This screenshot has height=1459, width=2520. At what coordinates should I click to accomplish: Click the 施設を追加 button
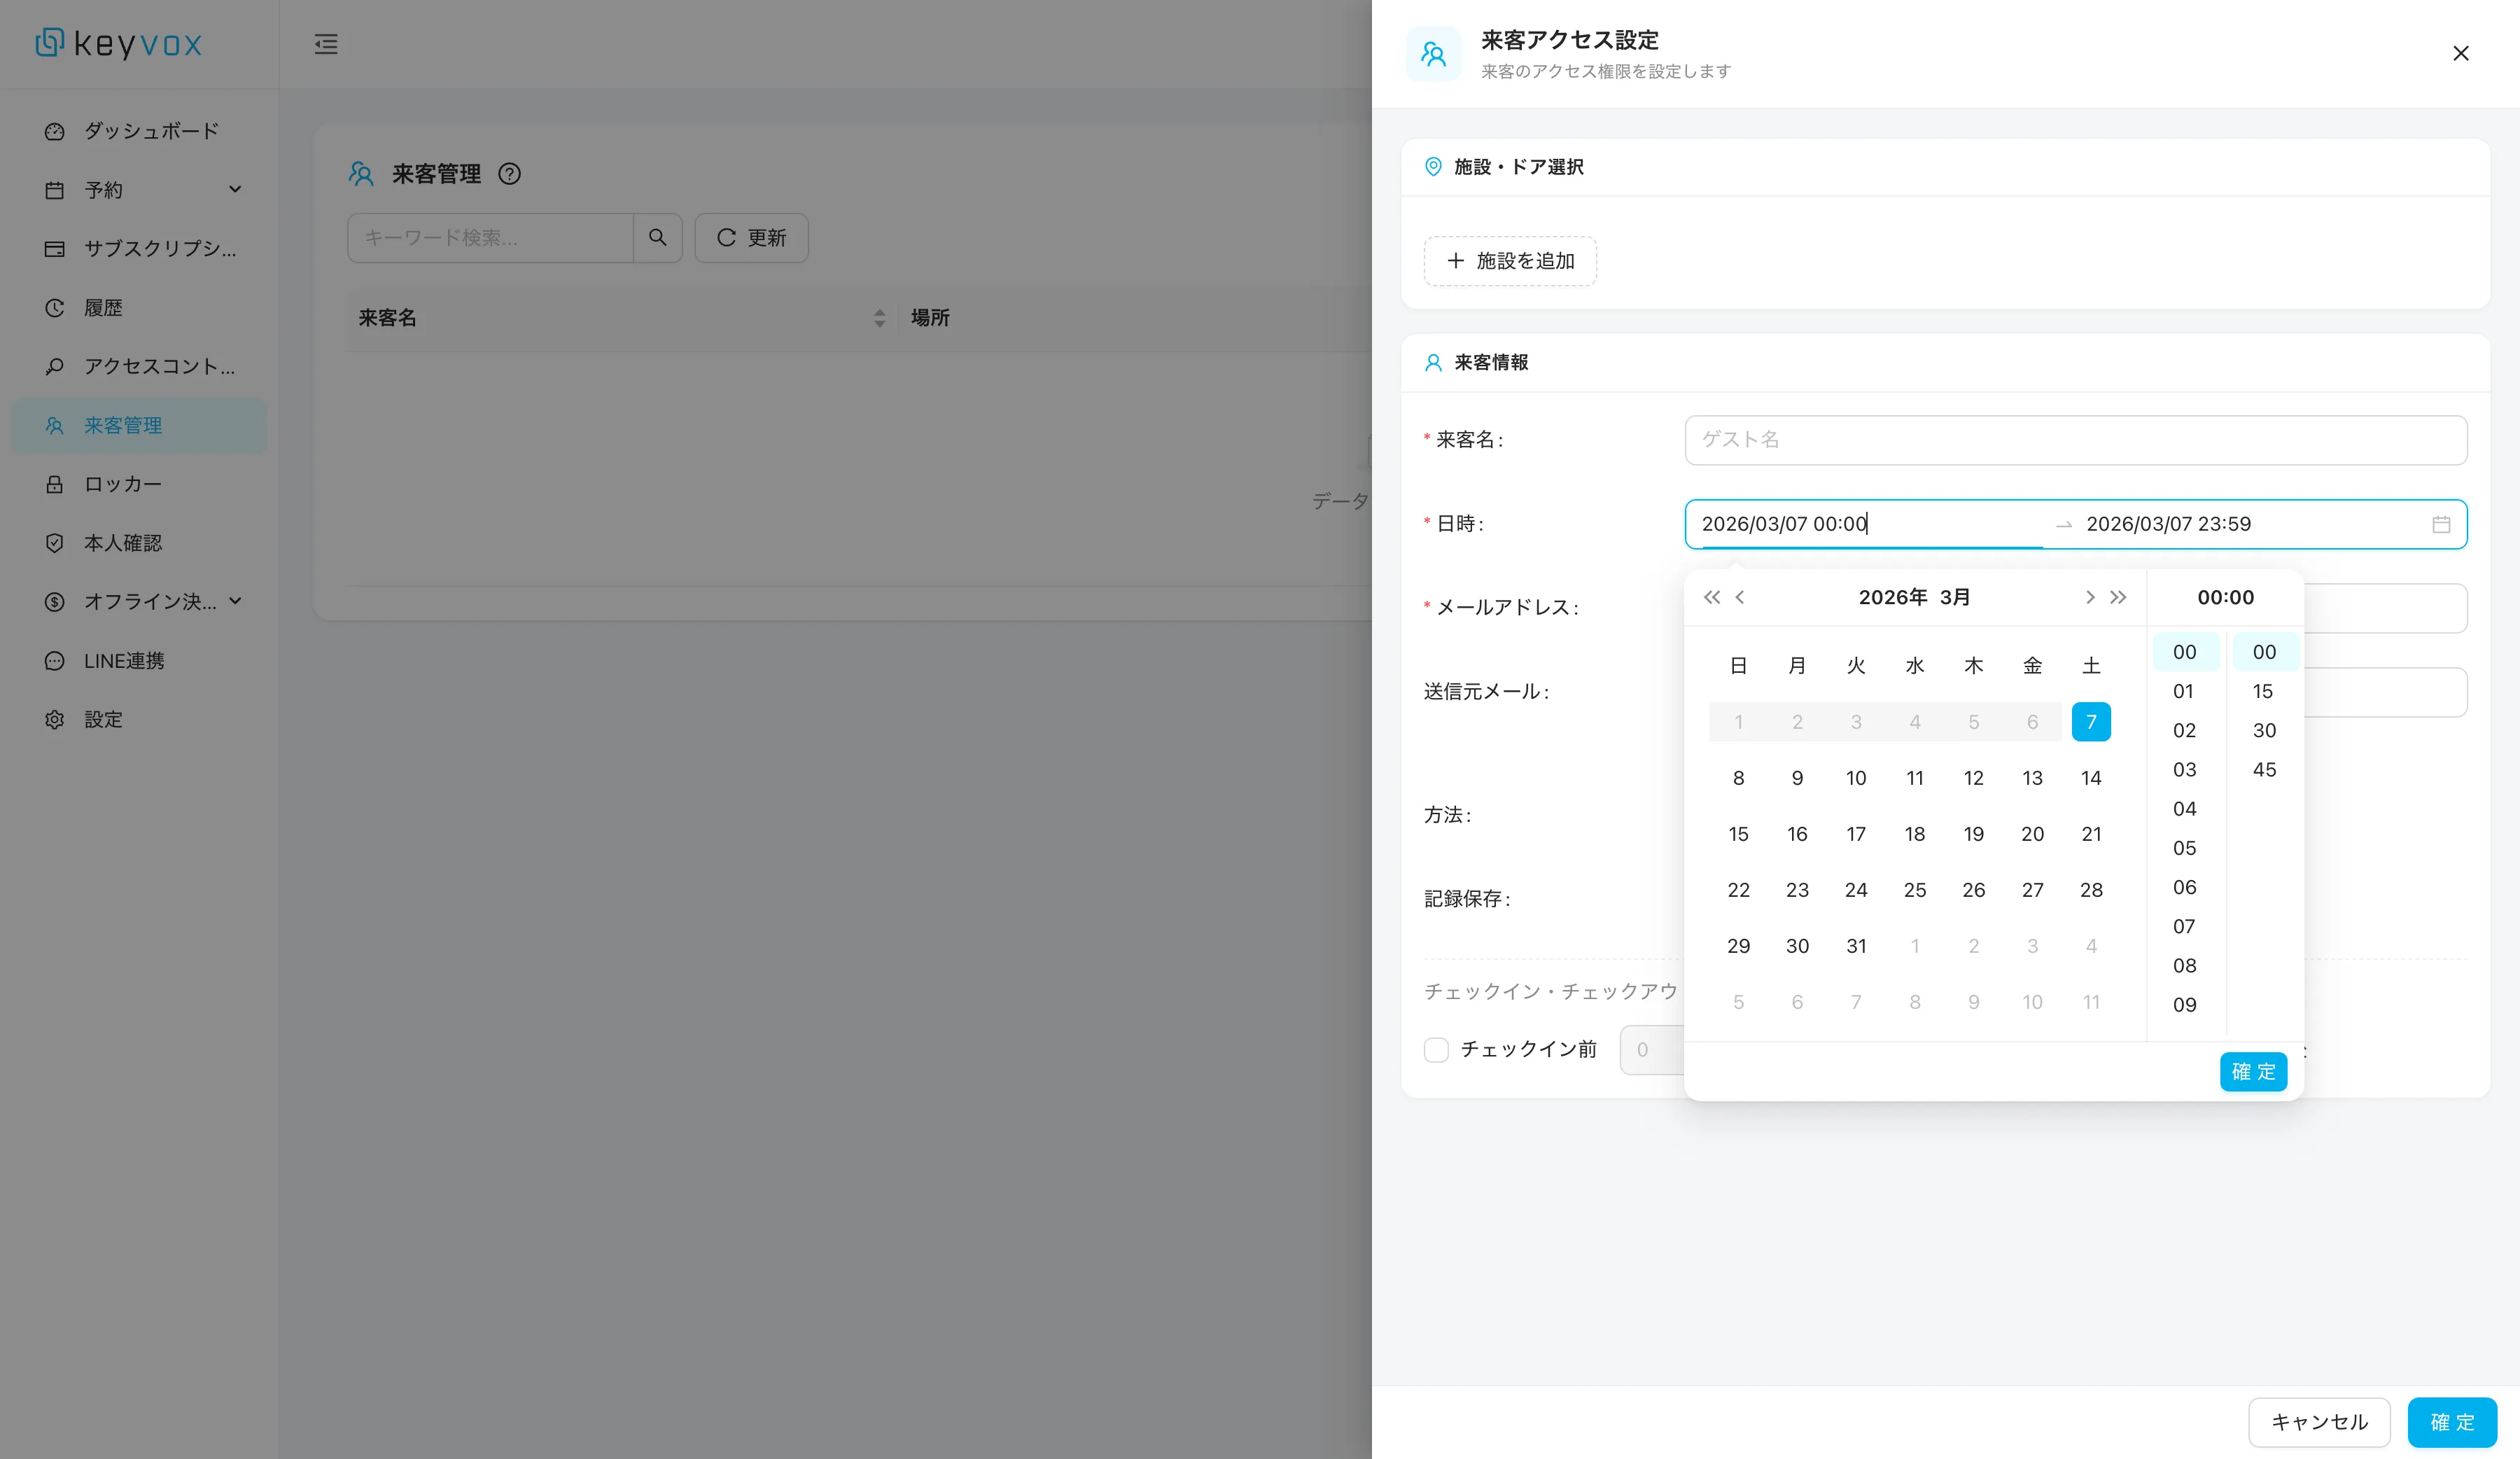1510,261
